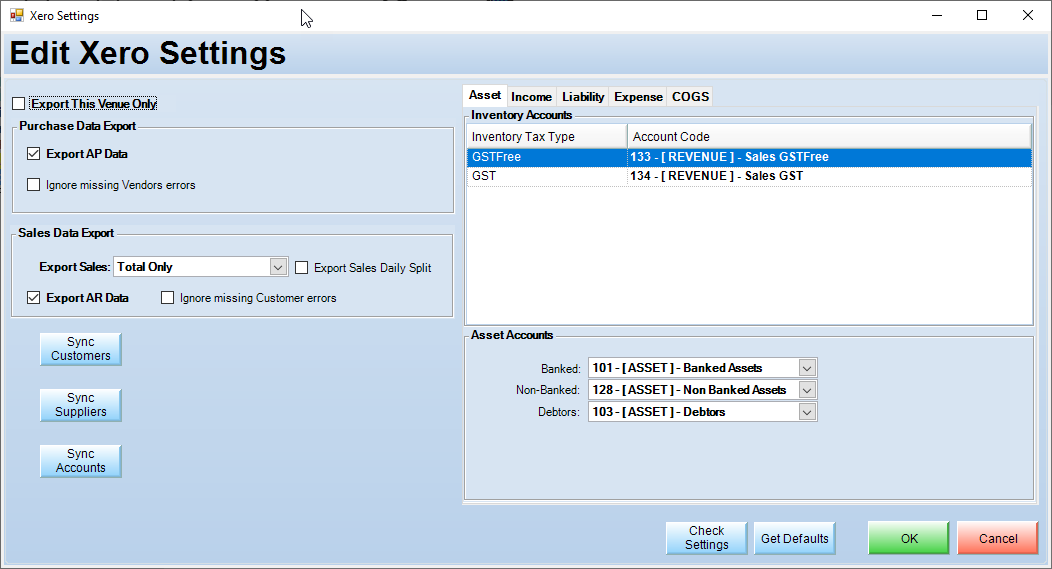Image resolution: width=1052 pixels, height=569 pixels.
Task: Run Check Settings
Action: (x=706, y=538)
